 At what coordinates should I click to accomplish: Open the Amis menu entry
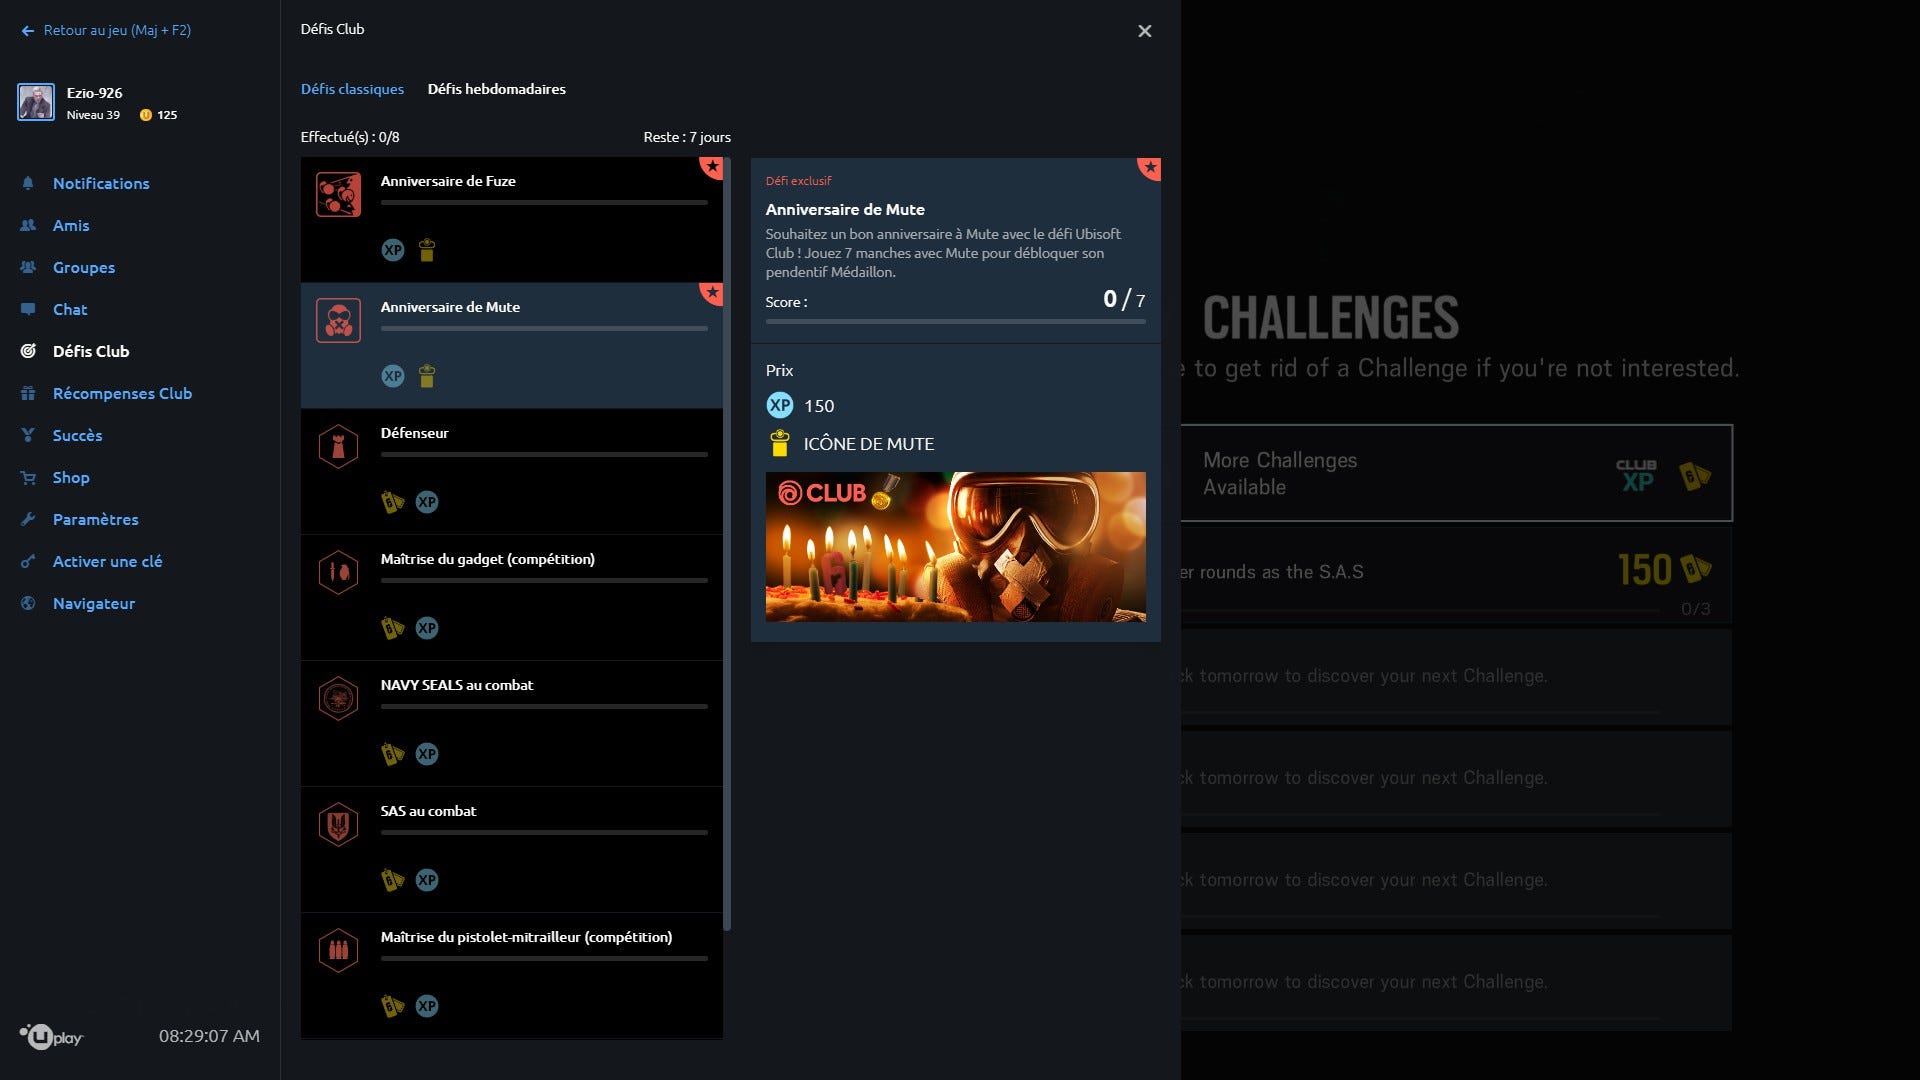point(71,225)
